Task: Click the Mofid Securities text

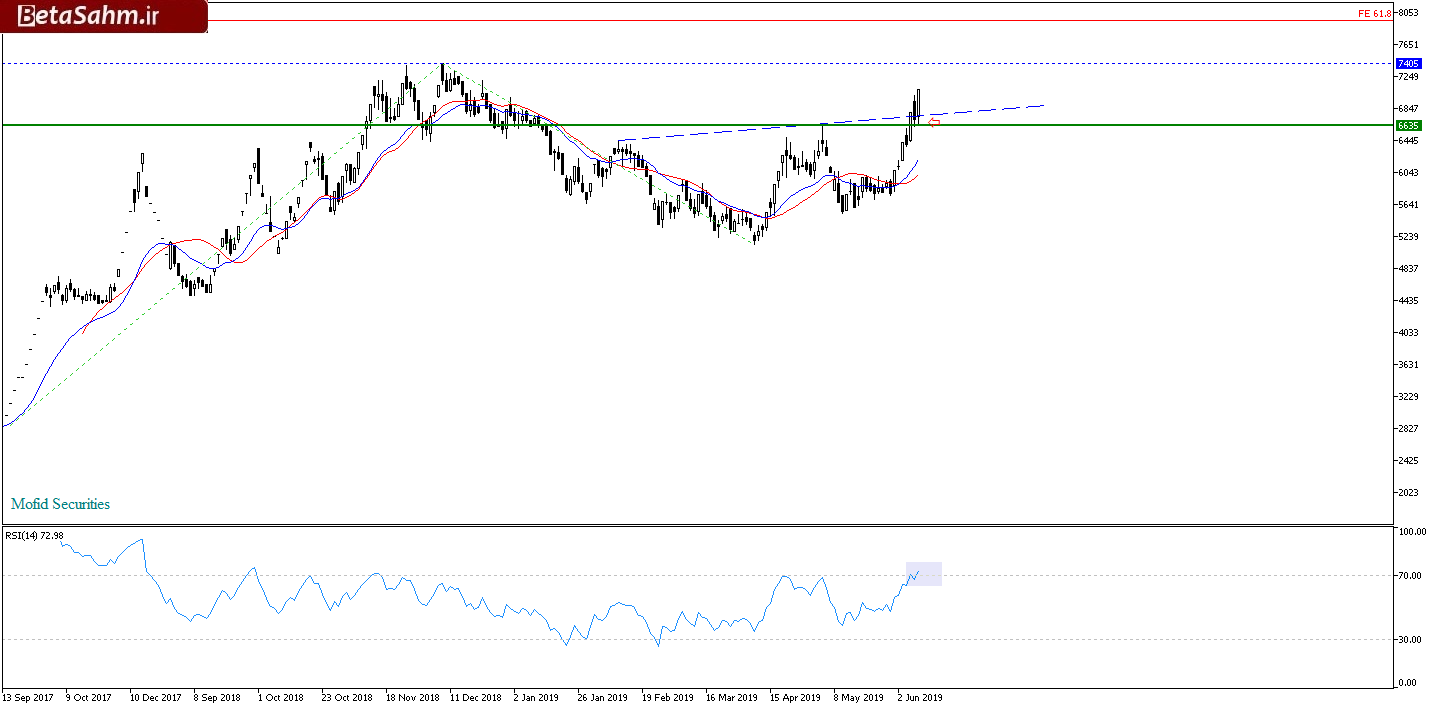Action: tap(61, 504)
